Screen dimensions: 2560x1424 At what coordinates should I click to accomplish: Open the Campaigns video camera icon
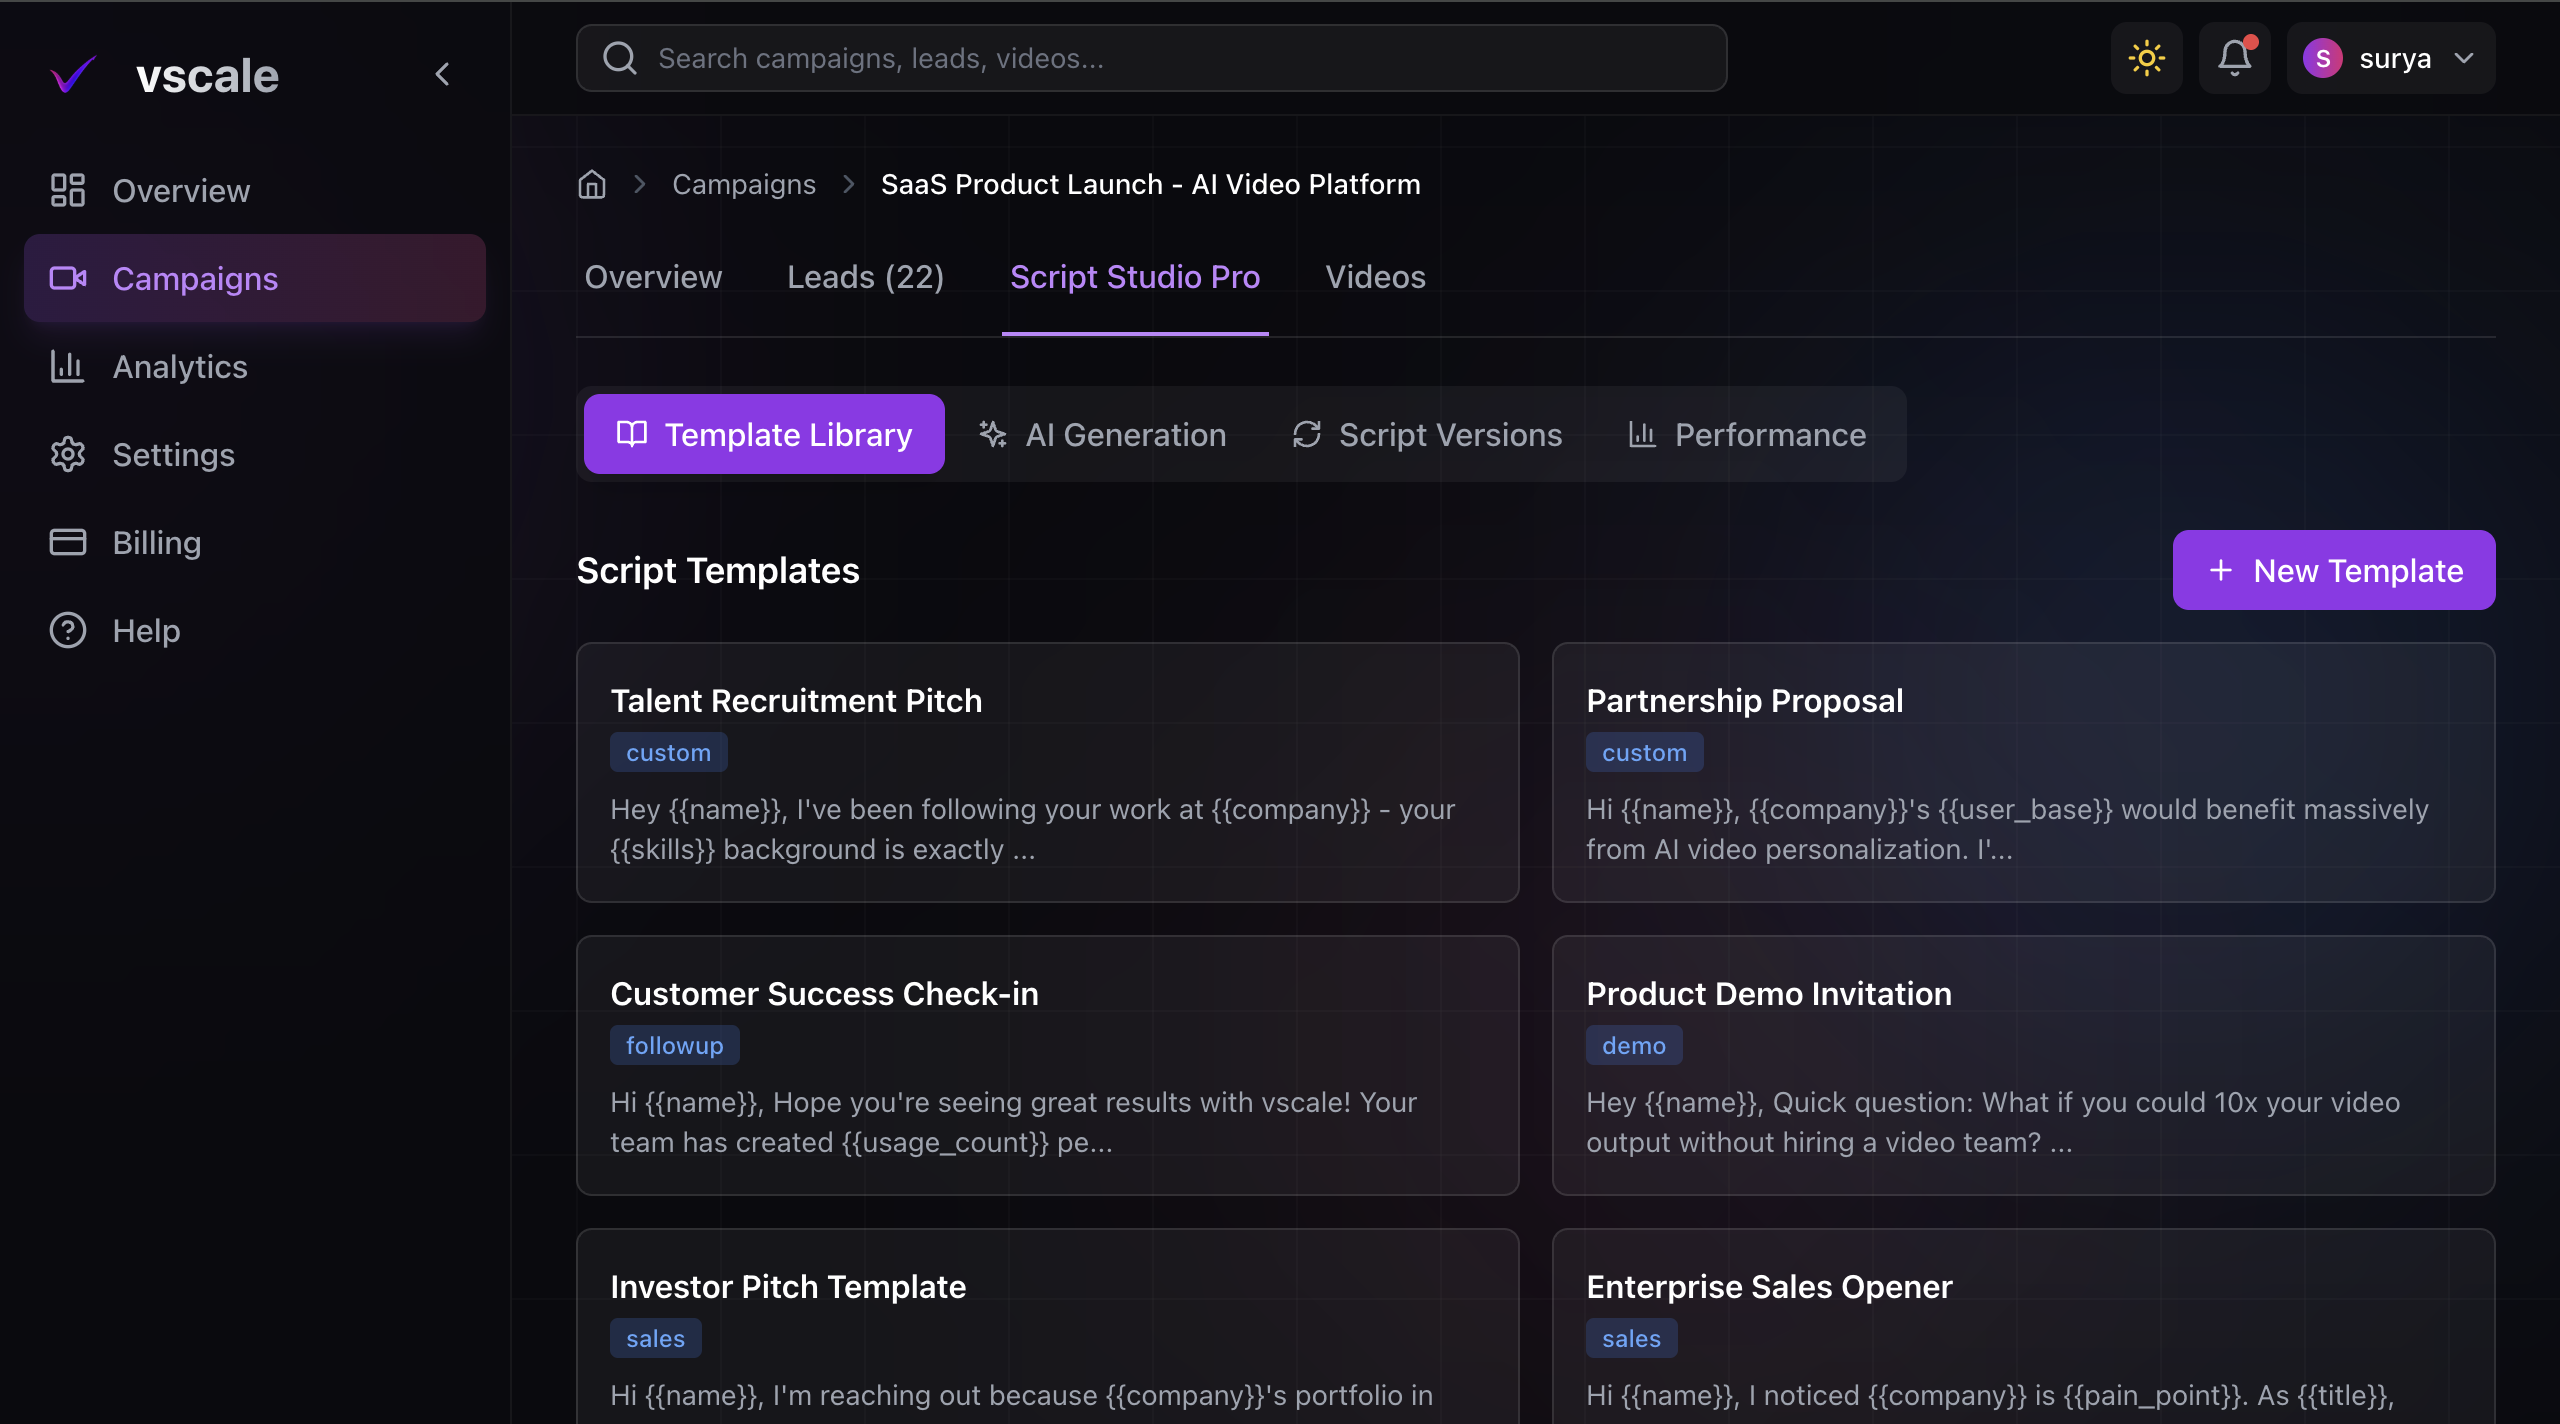pyautogui.click(x=66, y=278)
